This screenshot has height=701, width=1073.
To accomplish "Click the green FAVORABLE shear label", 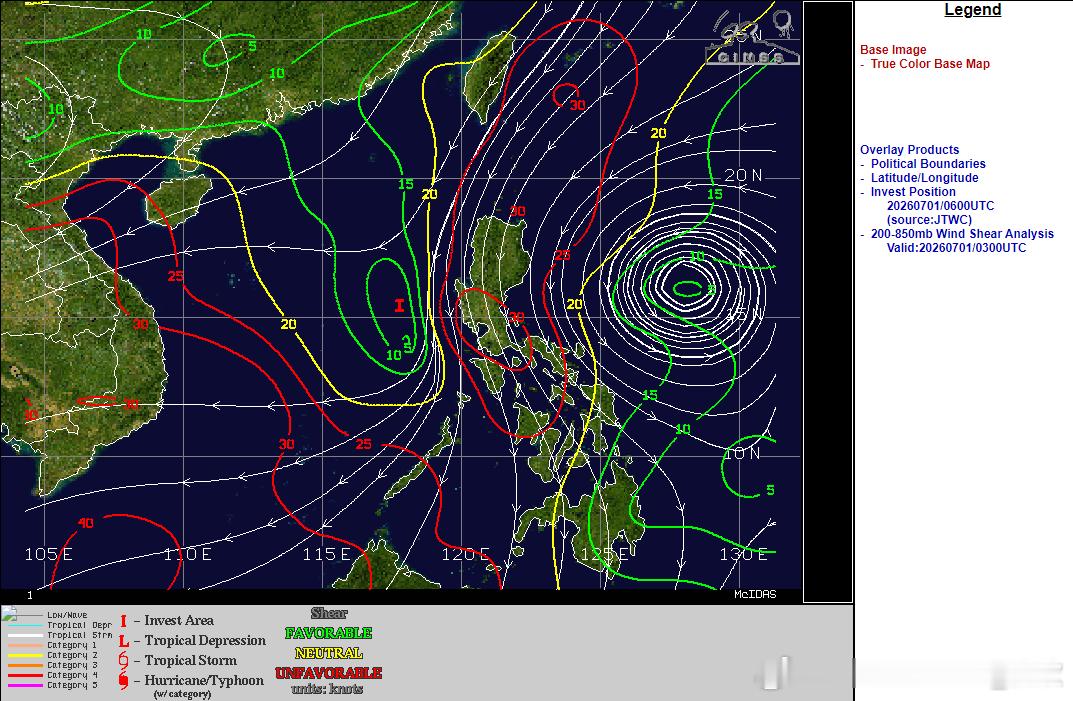I will pyautogui.click(x=328, y=633).
